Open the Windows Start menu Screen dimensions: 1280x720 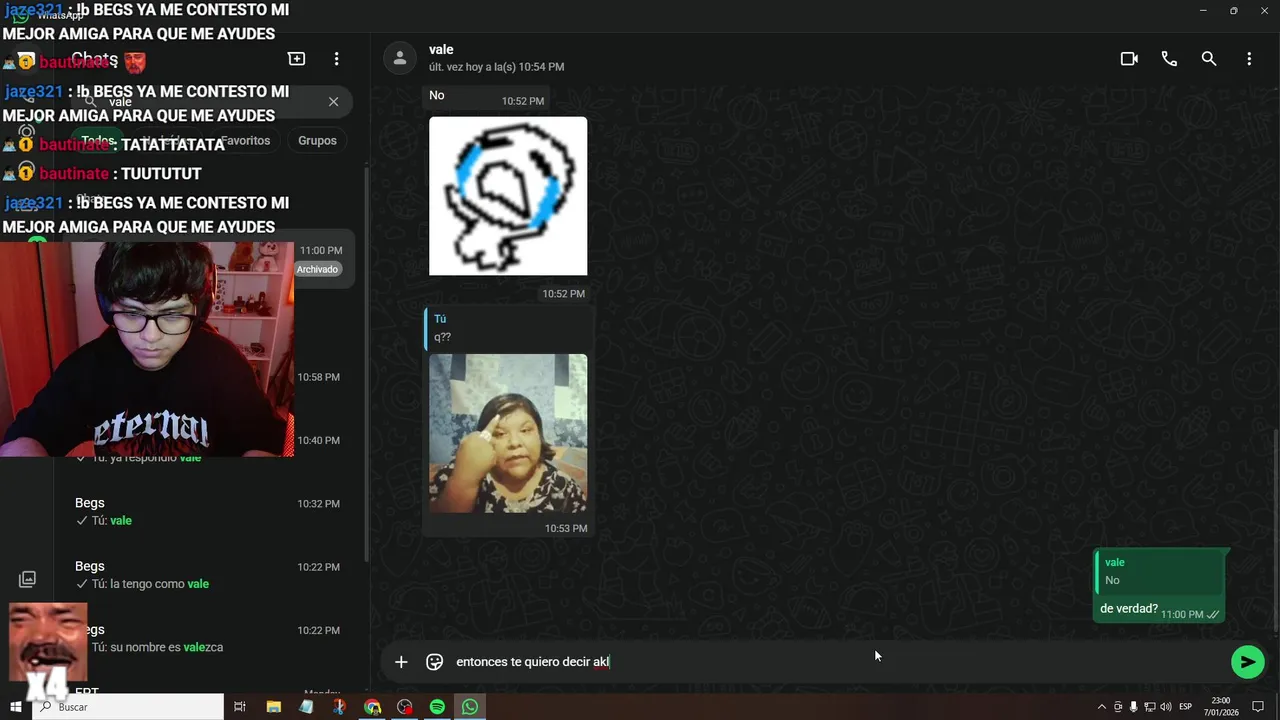(x=15, y=707)
